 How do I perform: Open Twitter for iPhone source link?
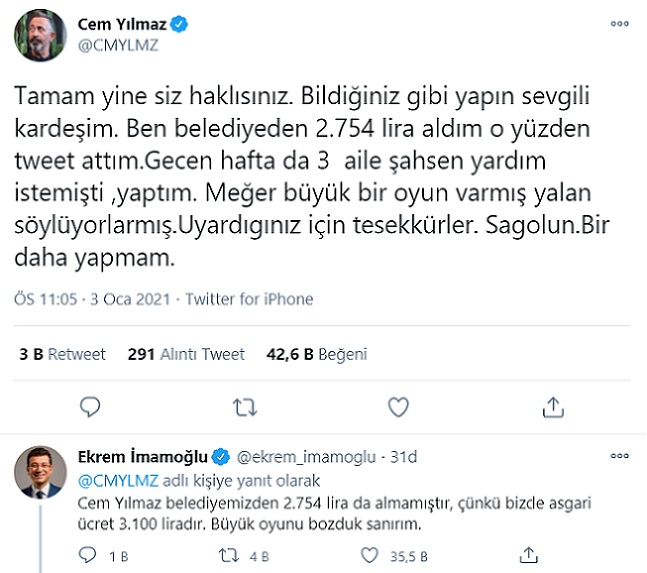(250, 299)
